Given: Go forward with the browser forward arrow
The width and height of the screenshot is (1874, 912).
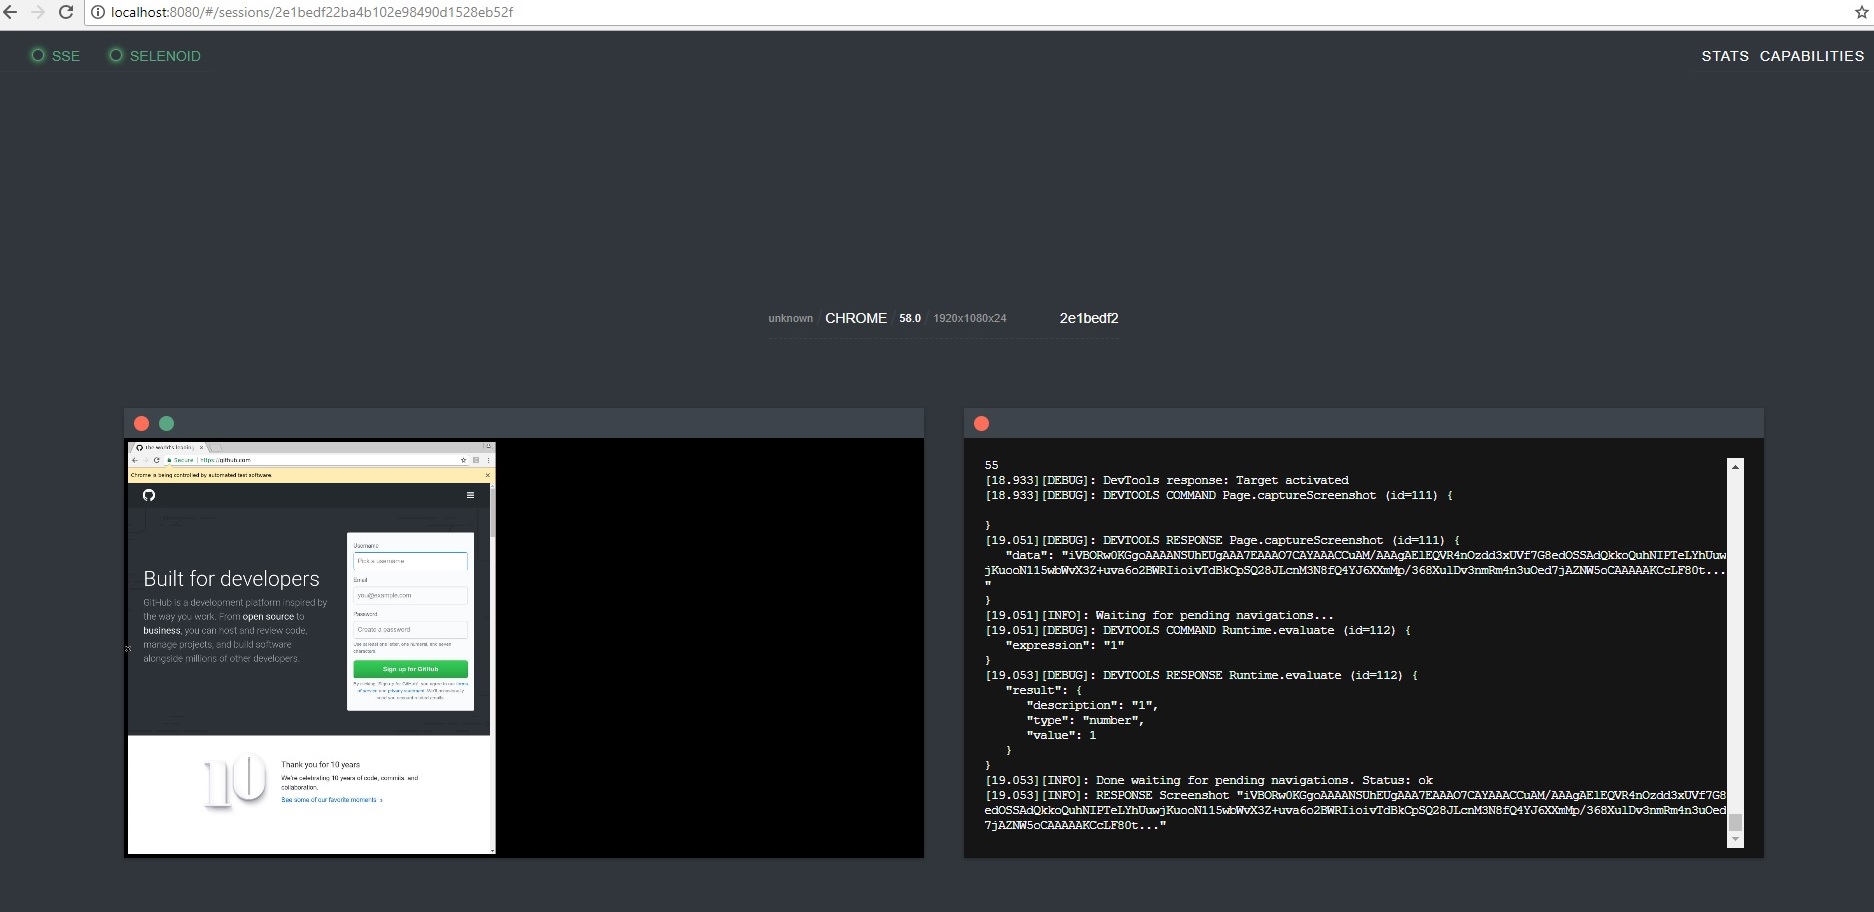Looking at the screenshot, I should click(x=39, y=13).
